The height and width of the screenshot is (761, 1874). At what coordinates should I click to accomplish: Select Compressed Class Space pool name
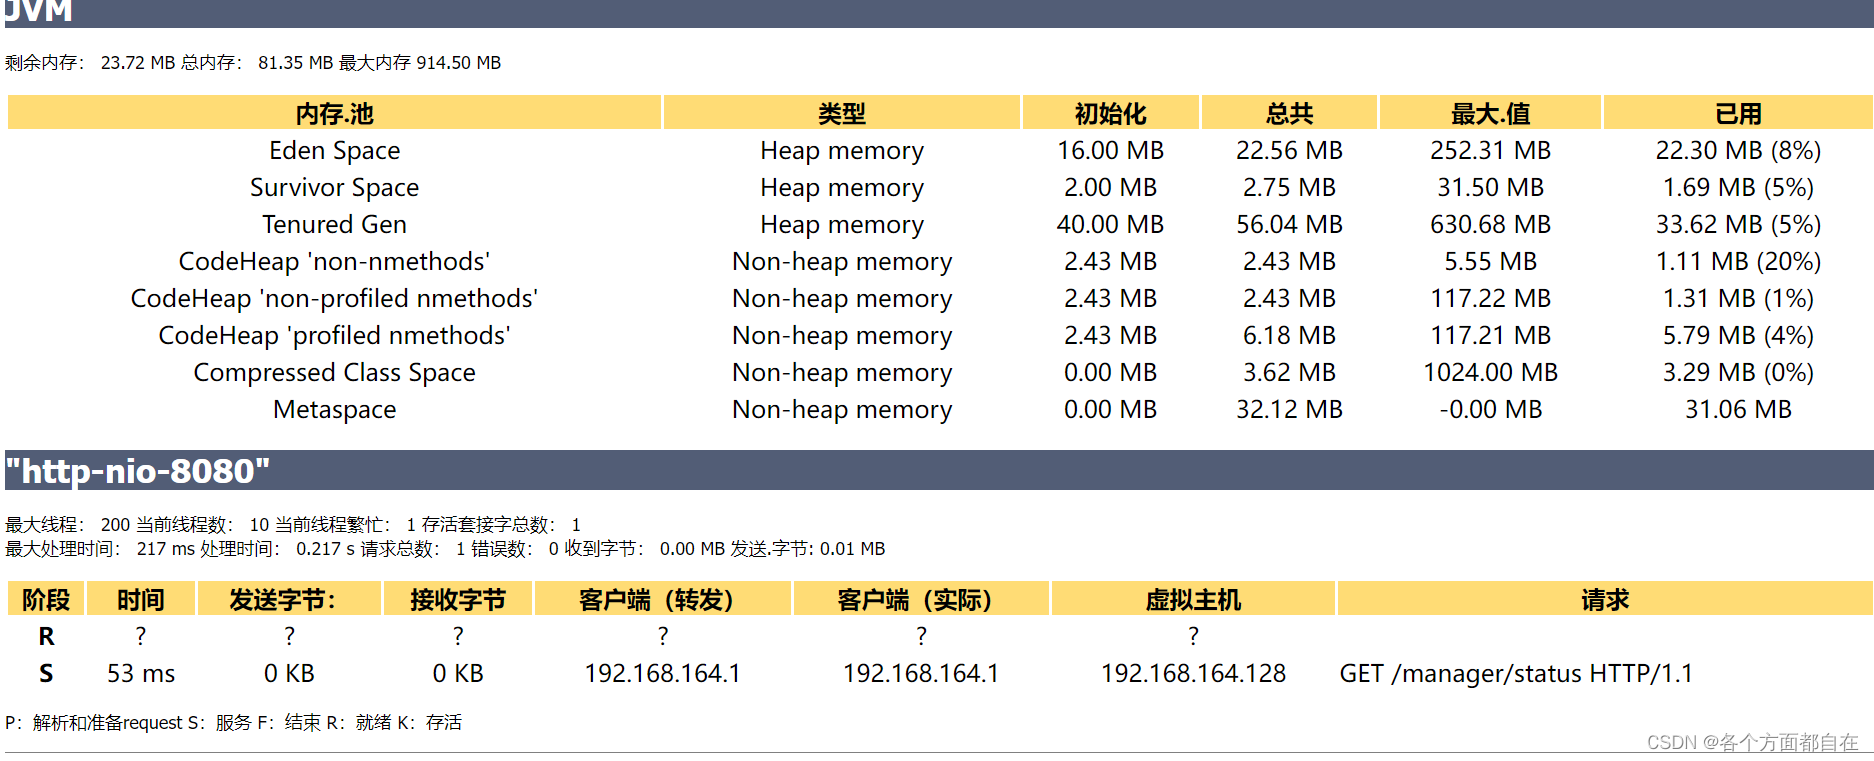[x=334, y=372]
